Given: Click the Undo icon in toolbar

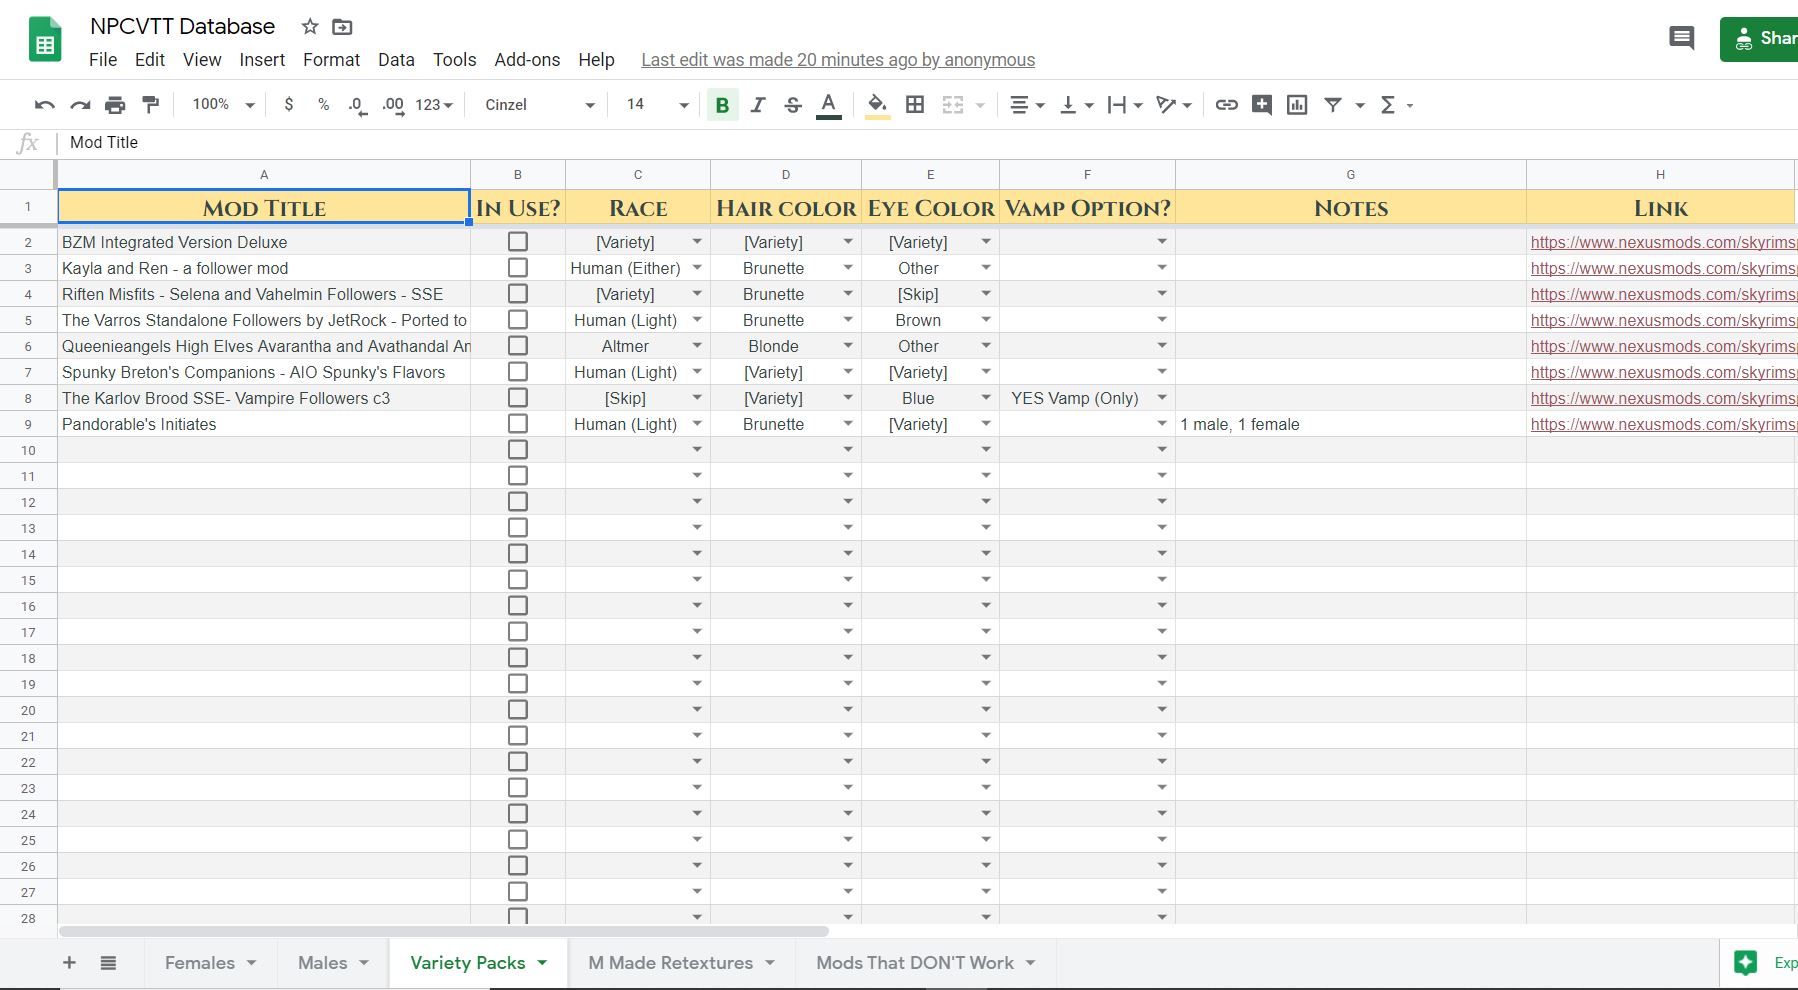Looking at the screenshot, I should (44, 105).
